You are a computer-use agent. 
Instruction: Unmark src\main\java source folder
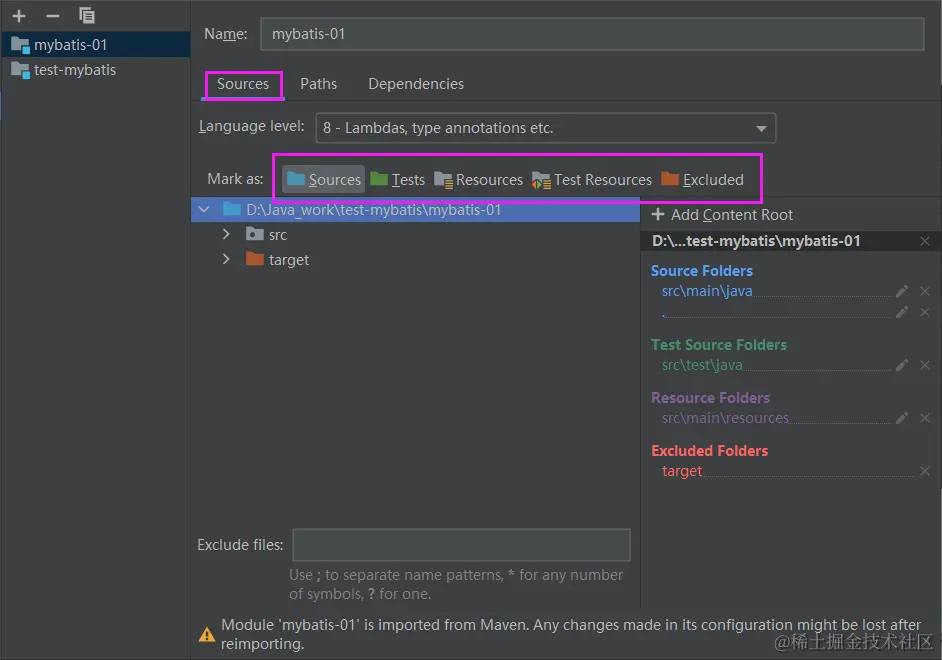coord(925,291)
